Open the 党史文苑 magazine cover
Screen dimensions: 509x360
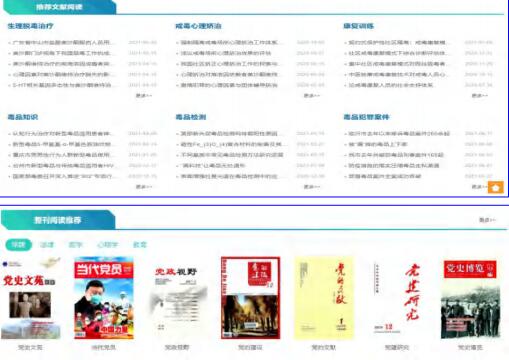point(31,298)
